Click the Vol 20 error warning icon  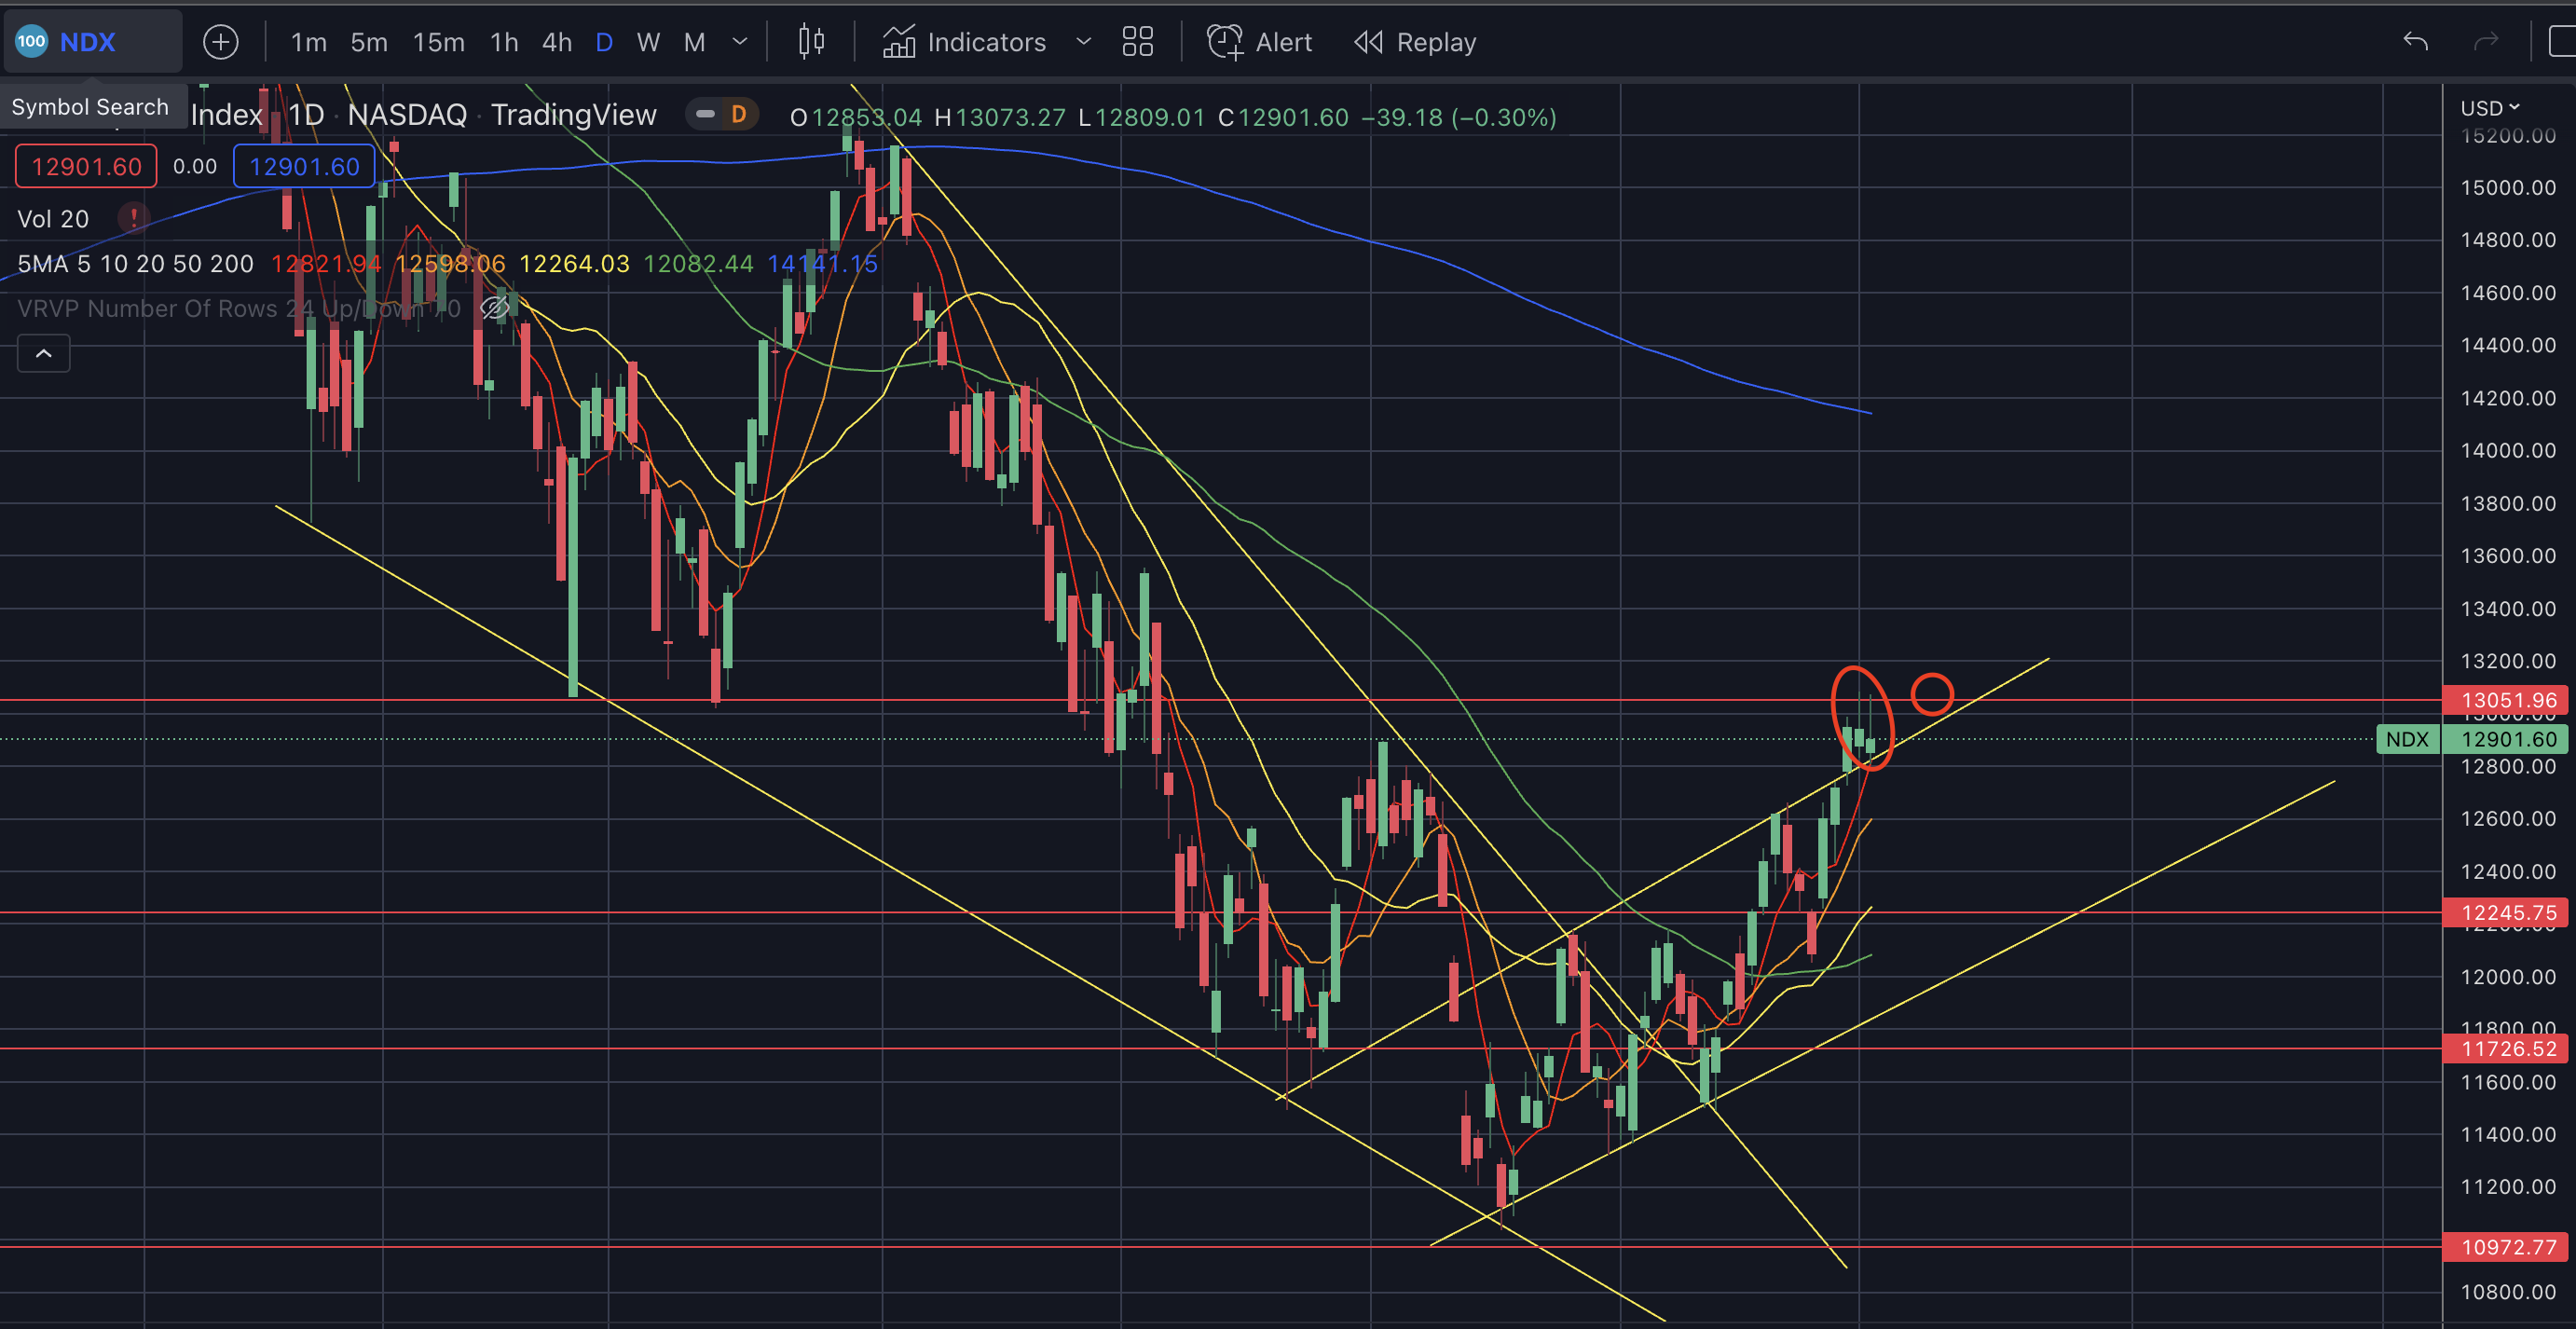[133, 218]
